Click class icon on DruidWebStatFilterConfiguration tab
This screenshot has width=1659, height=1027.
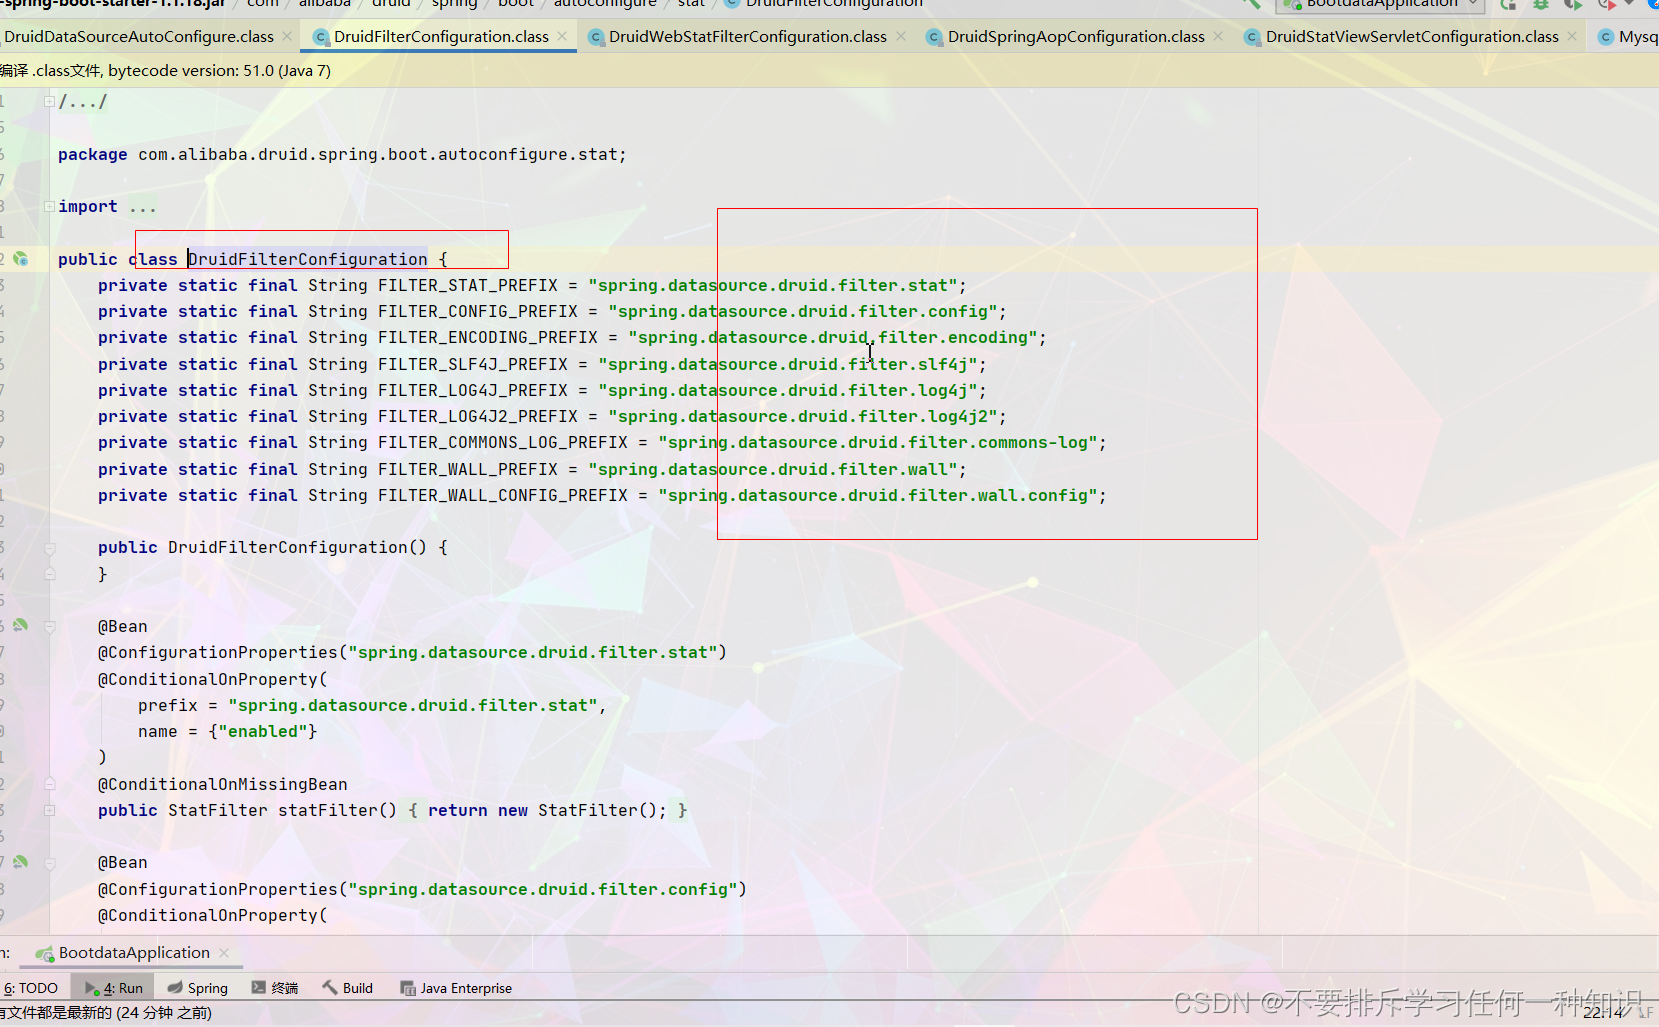[x=596, y=37]
